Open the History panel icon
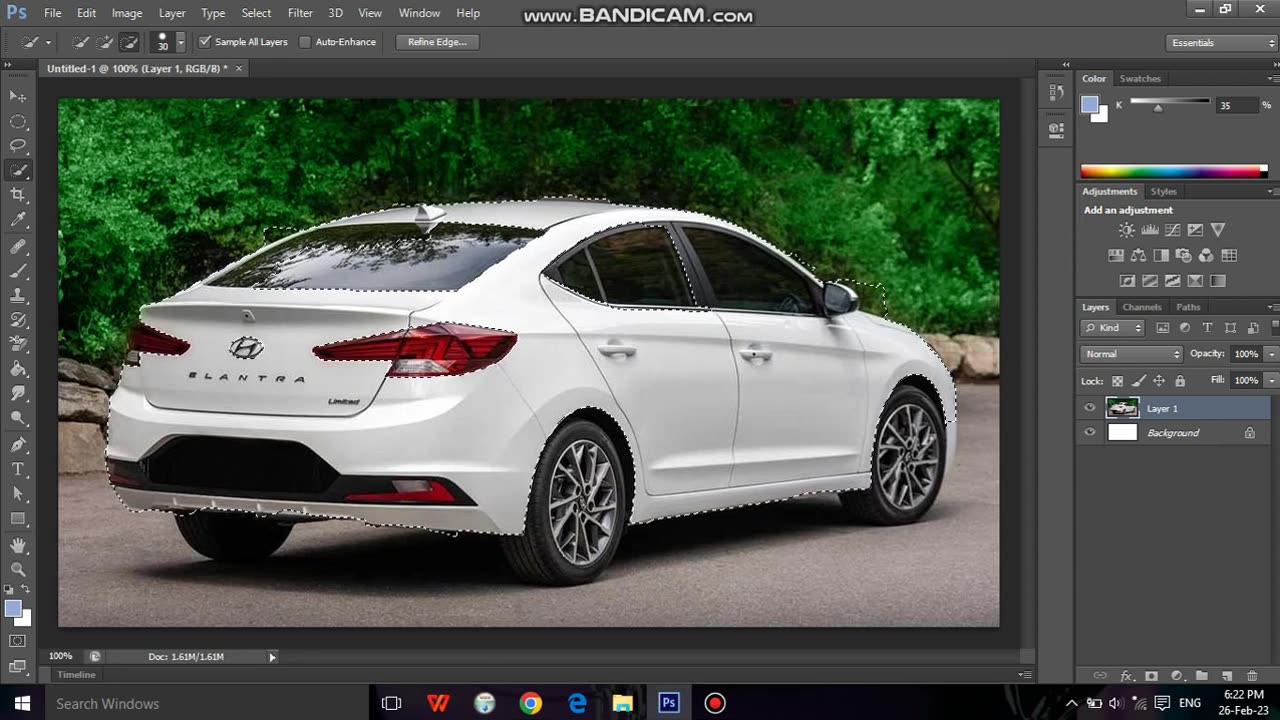 (1056, 92)
